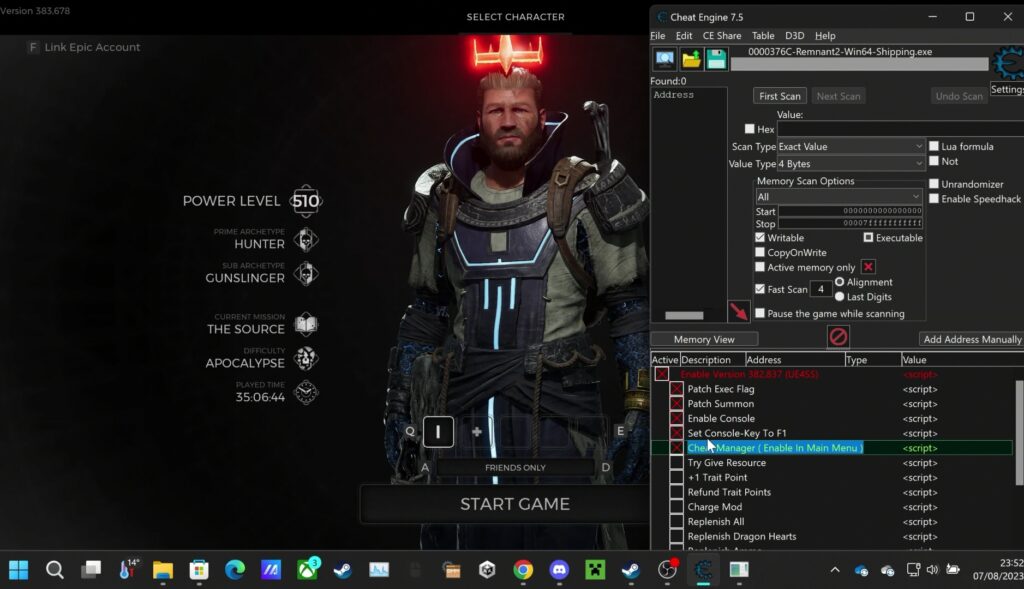Click the Gunslinger sub archetype emblem
The image size is (1024, 589).
pyautogui.click(x=306, y=274)
